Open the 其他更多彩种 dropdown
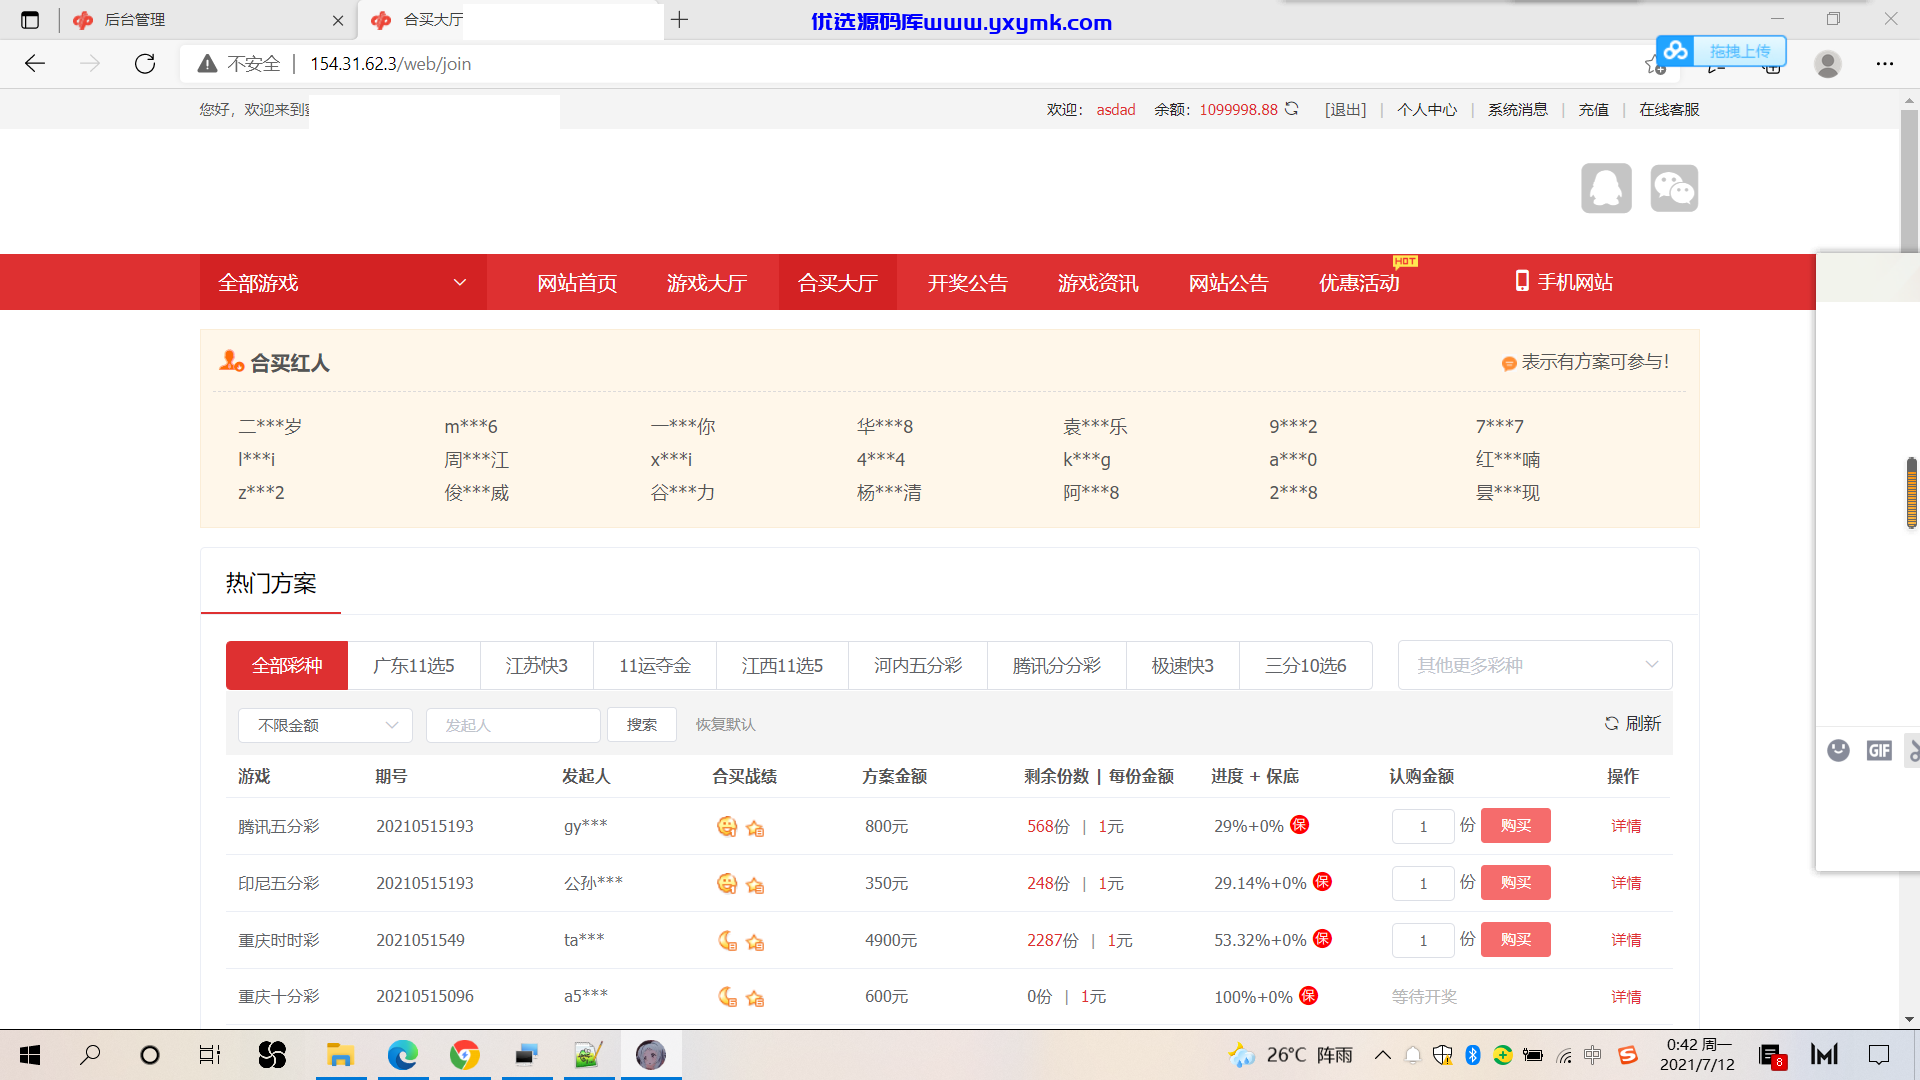Screen dimensions: 1920x1080 pos(1535,665)
